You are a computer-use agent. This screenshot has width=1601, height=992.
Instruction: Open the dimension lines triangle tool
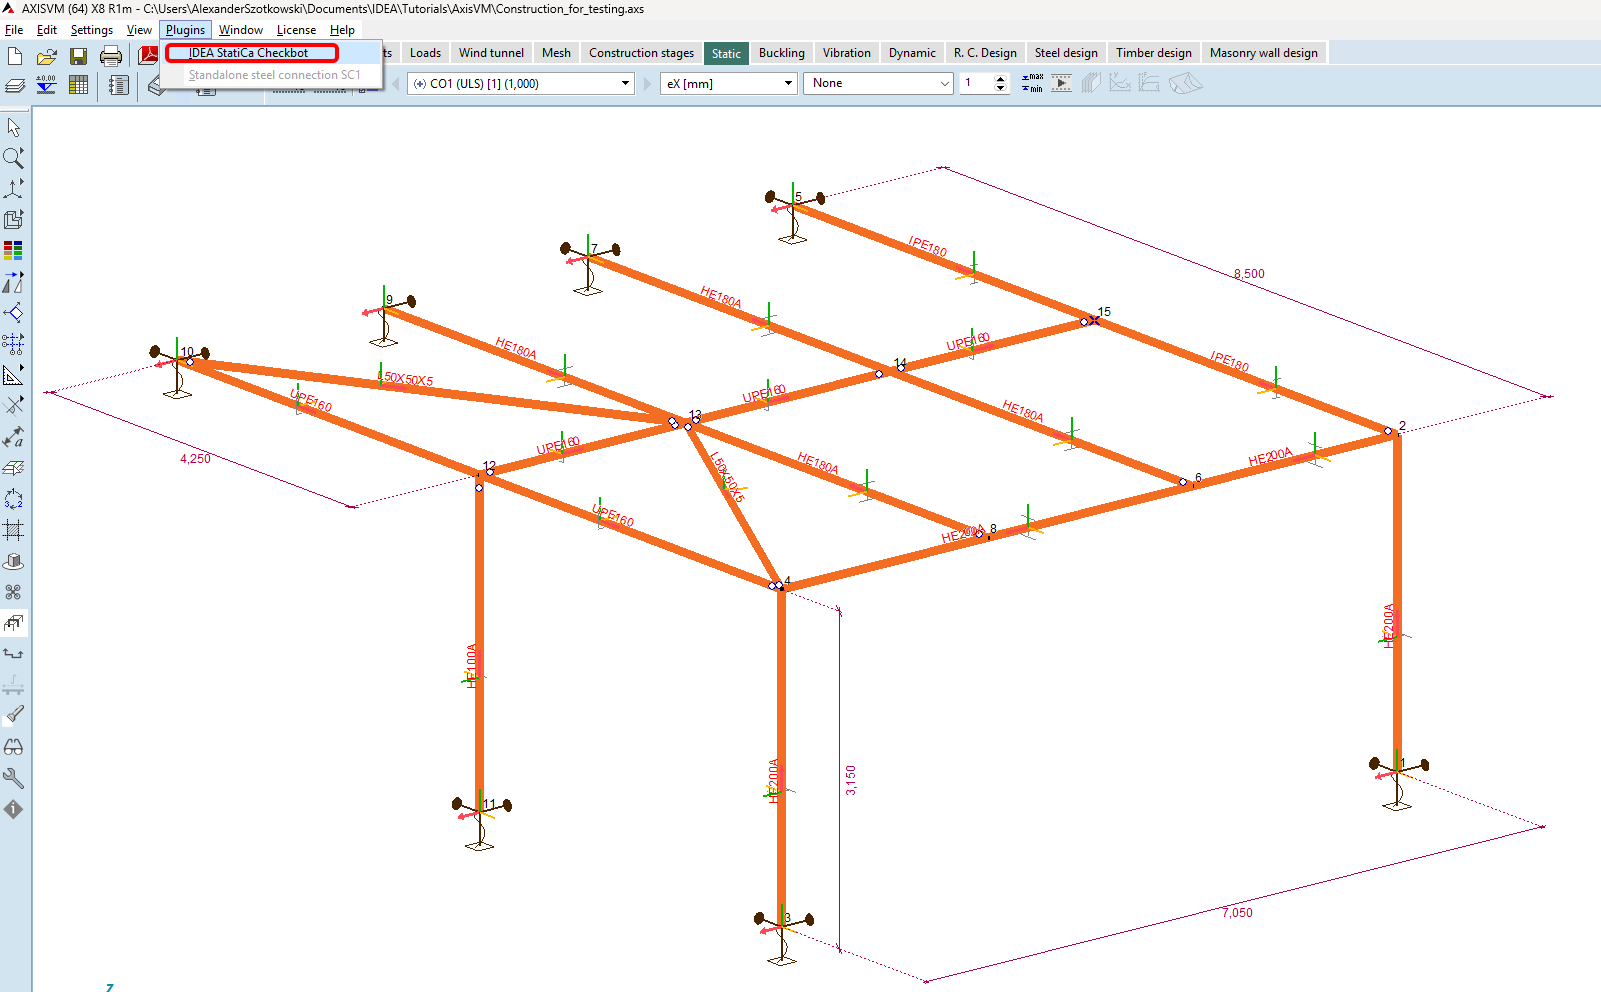point(14,375)
